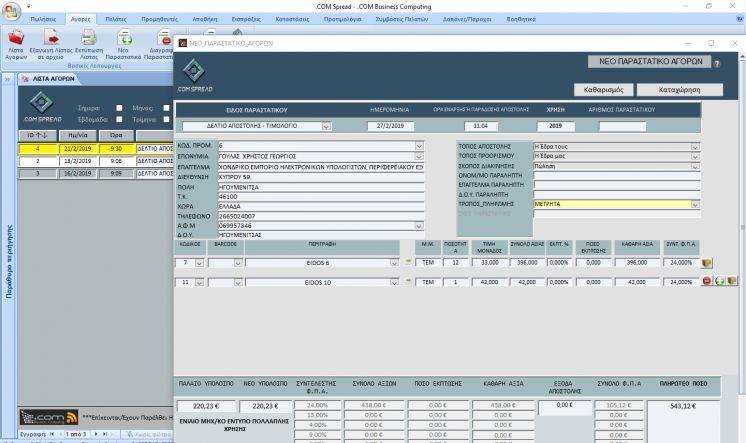
Task: Click the Εξαγωγή Λίστας σε αρχείο icon
Action: tap(51, 37)
